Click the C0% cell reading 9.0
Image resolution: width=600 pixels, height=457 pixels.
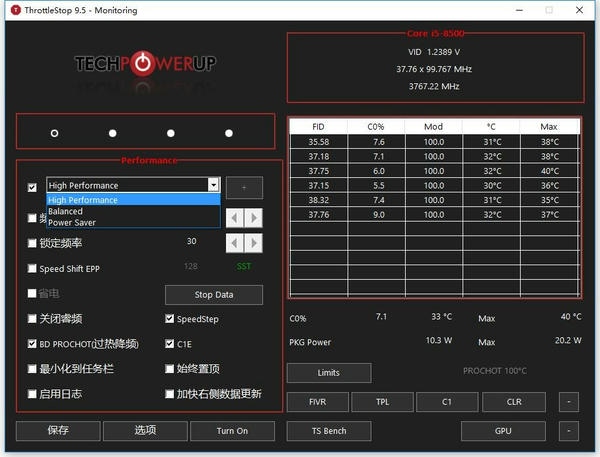(378, 215)
